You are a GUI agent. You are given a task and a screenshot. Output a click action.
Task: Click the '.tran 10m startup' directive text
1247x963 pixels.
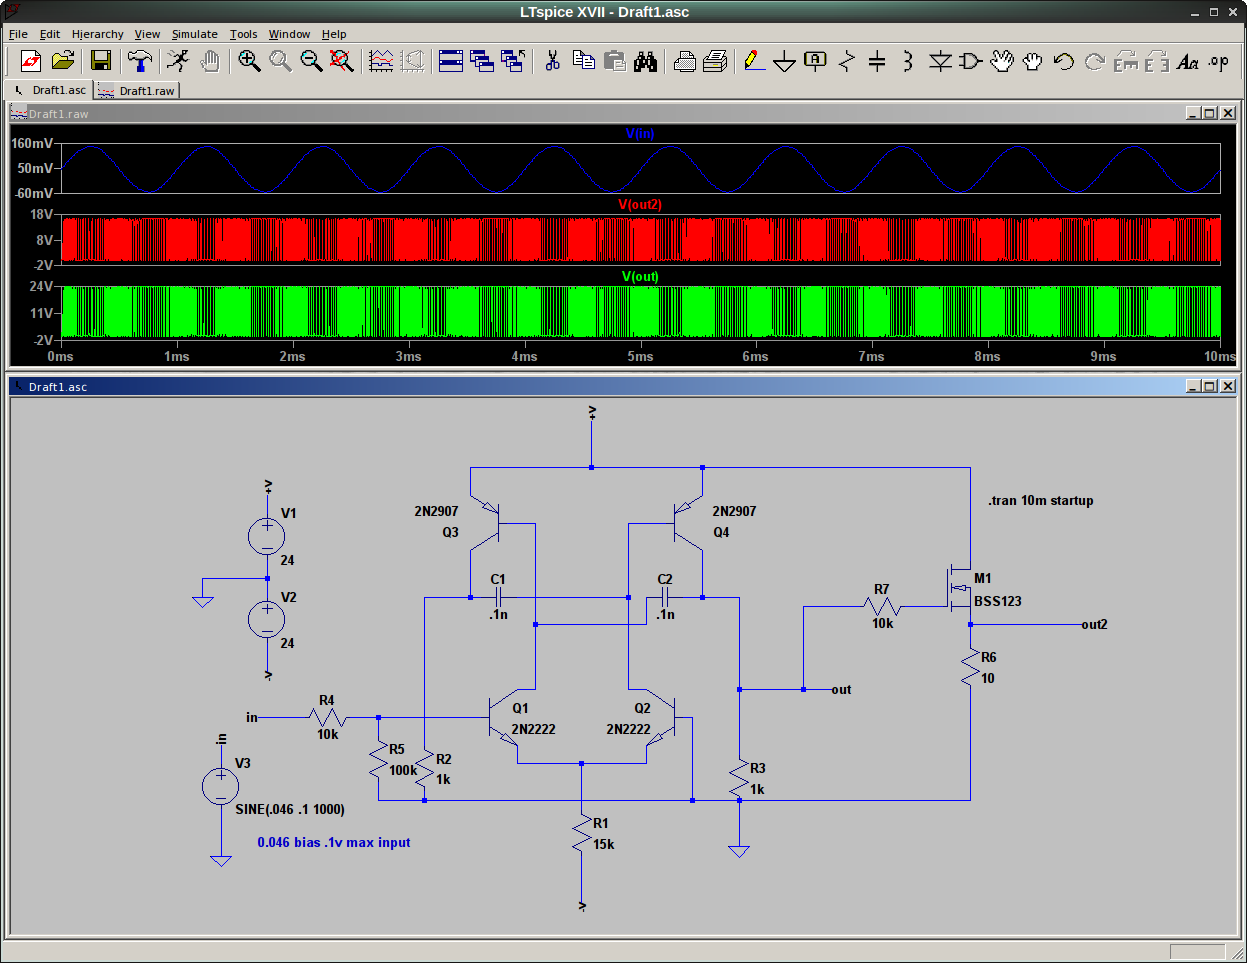pos(1041,500)
